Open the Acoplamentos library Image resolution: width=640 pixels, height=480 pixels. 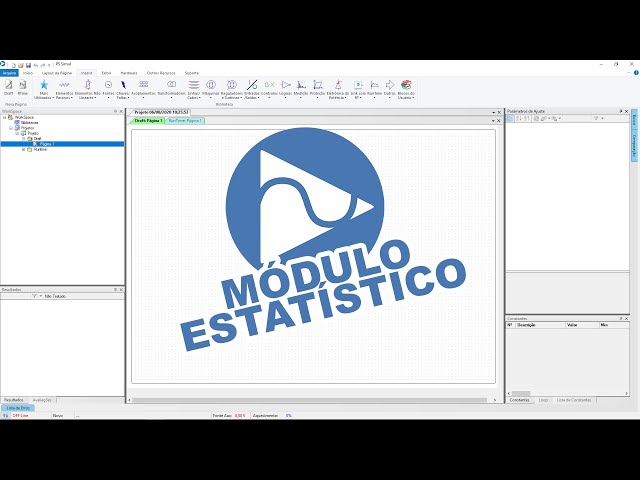tap(143, 88)
